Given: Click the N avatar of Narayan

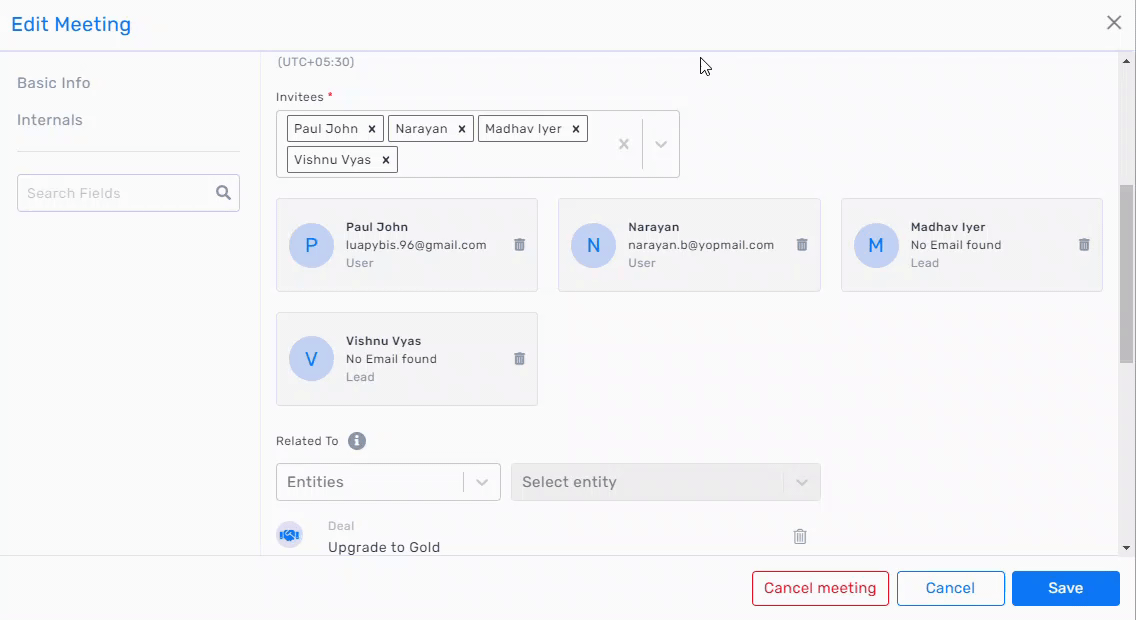Looking at the screenshot, I should click(593, 246).
